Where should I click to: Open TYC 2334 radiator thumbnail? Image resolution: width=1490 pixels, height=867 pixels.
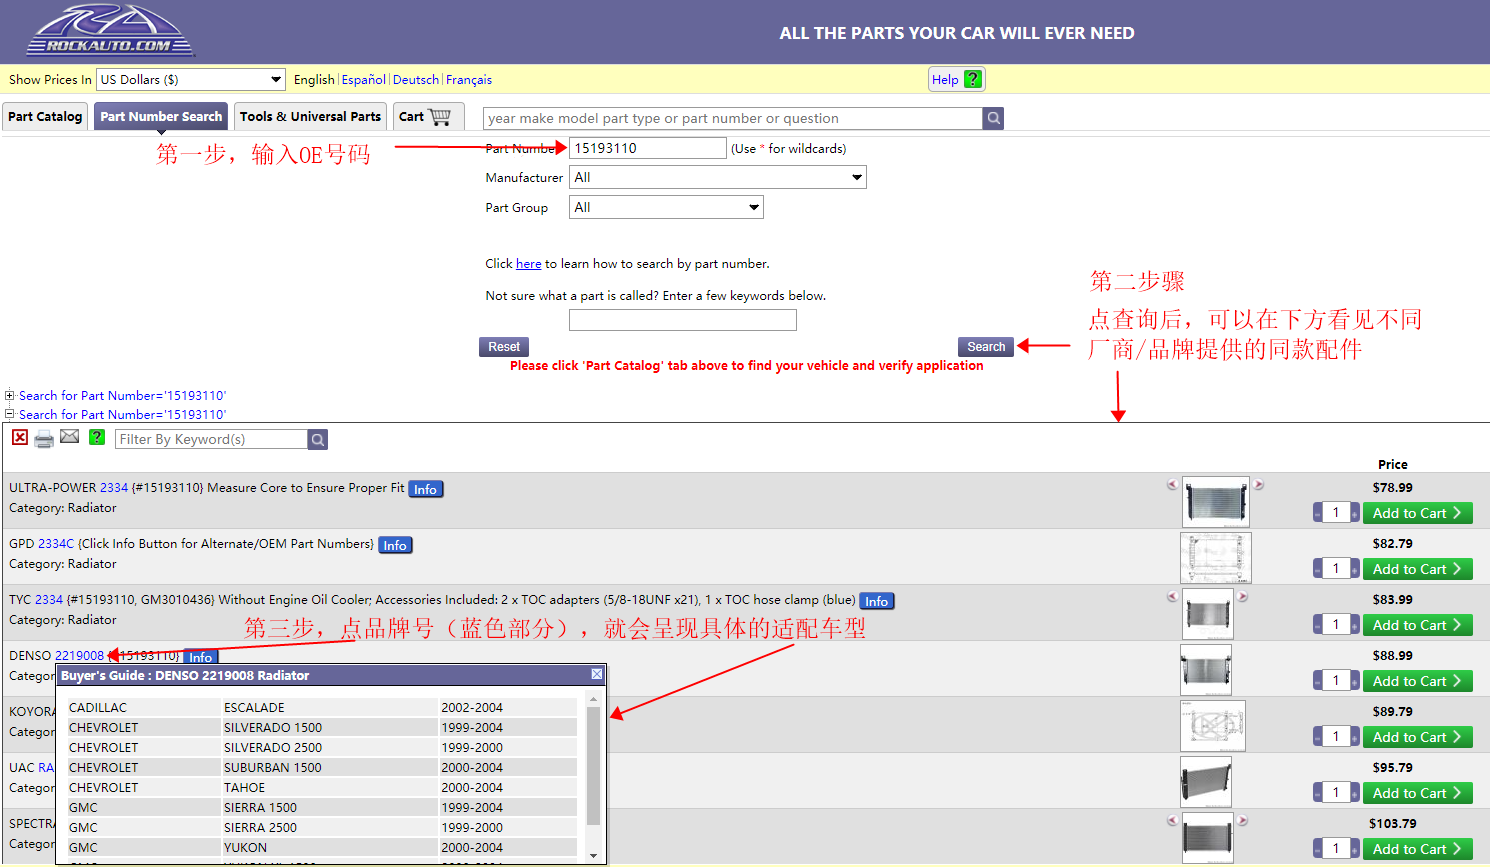(1207, 614)
